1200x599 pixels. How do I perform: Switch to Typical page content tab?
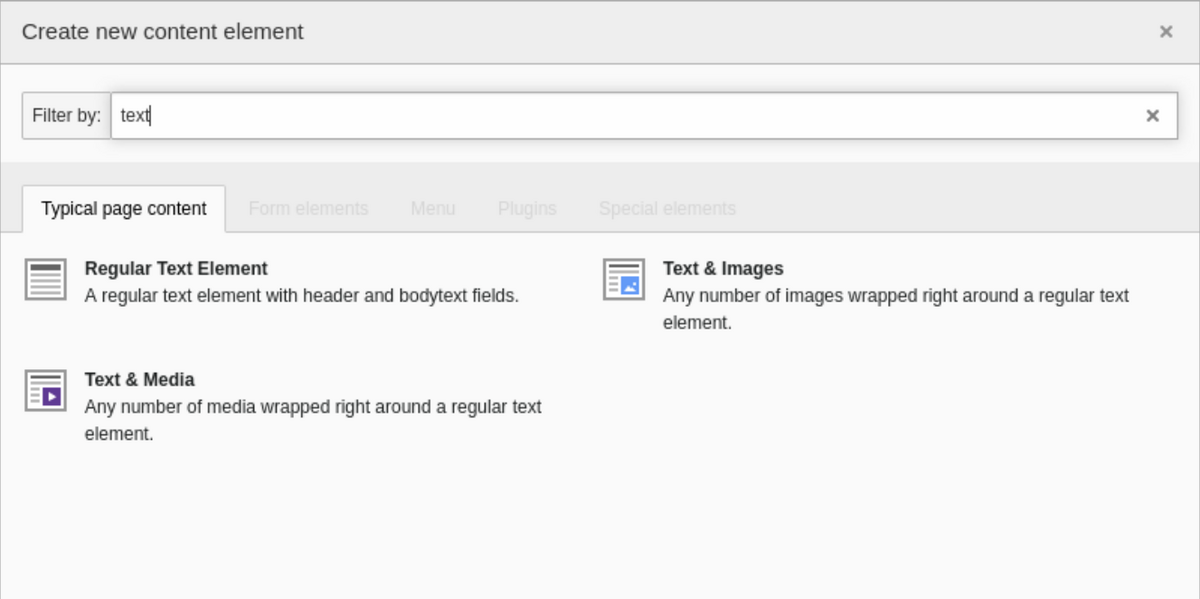124,208
